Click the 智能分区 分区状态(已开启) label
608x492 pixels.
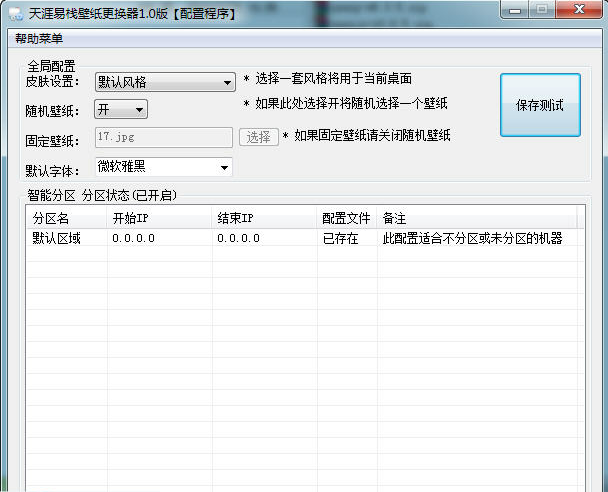click(102, 195)
